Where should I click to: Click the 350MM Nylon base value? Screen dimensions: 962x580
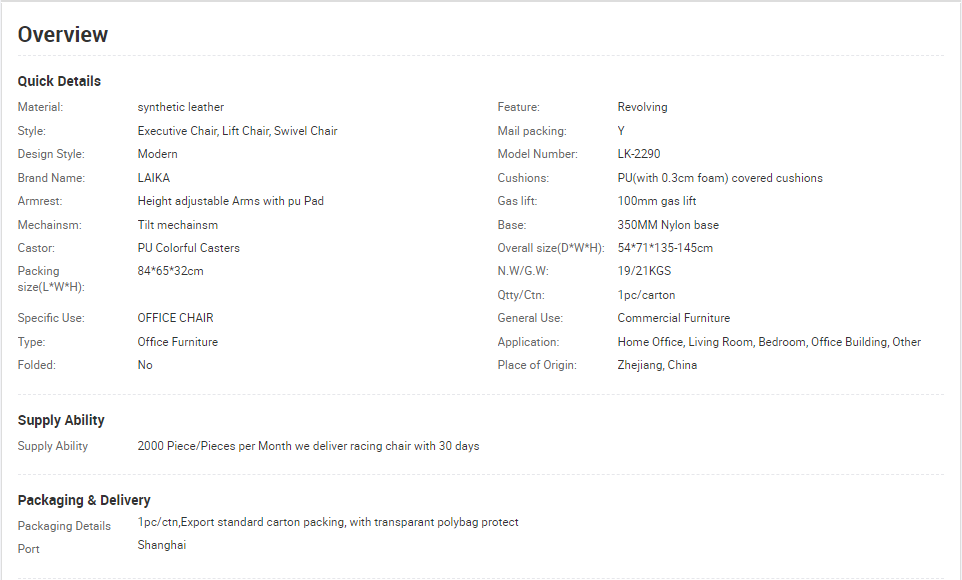(668, 225)
